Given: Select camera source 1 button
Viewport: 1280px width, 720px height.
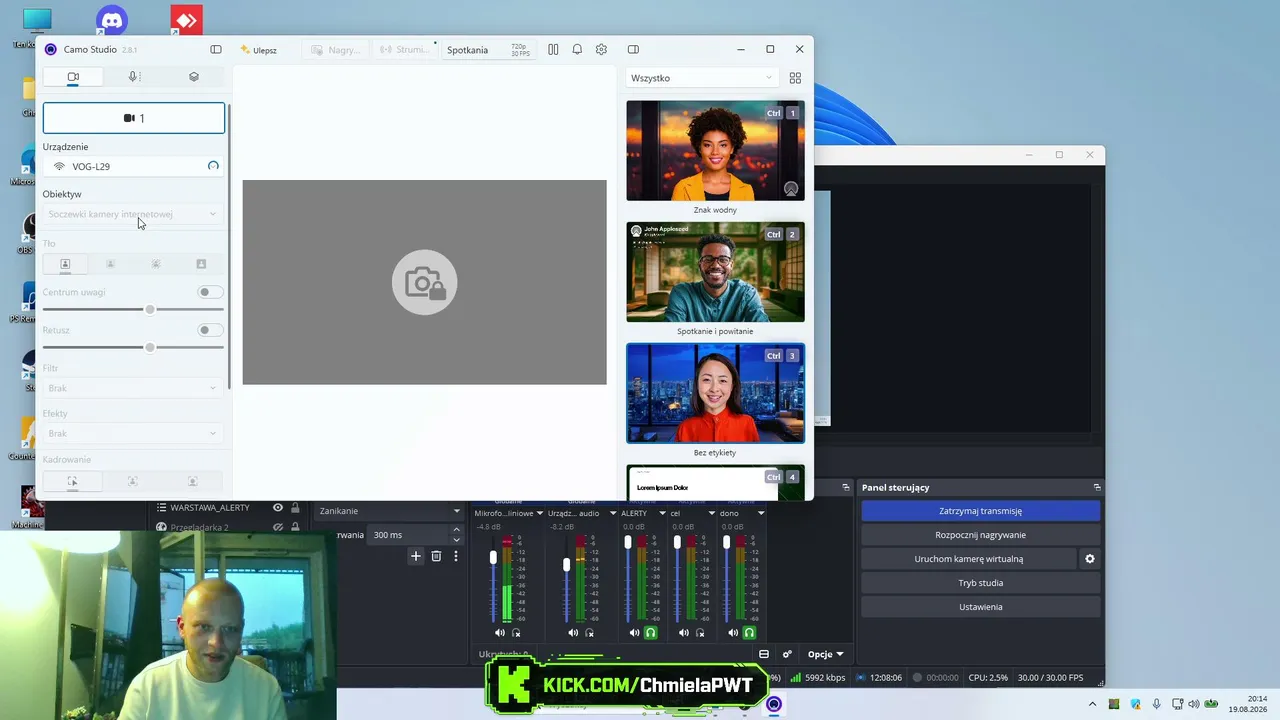Looking at the screenshot, I should [134, 118].
